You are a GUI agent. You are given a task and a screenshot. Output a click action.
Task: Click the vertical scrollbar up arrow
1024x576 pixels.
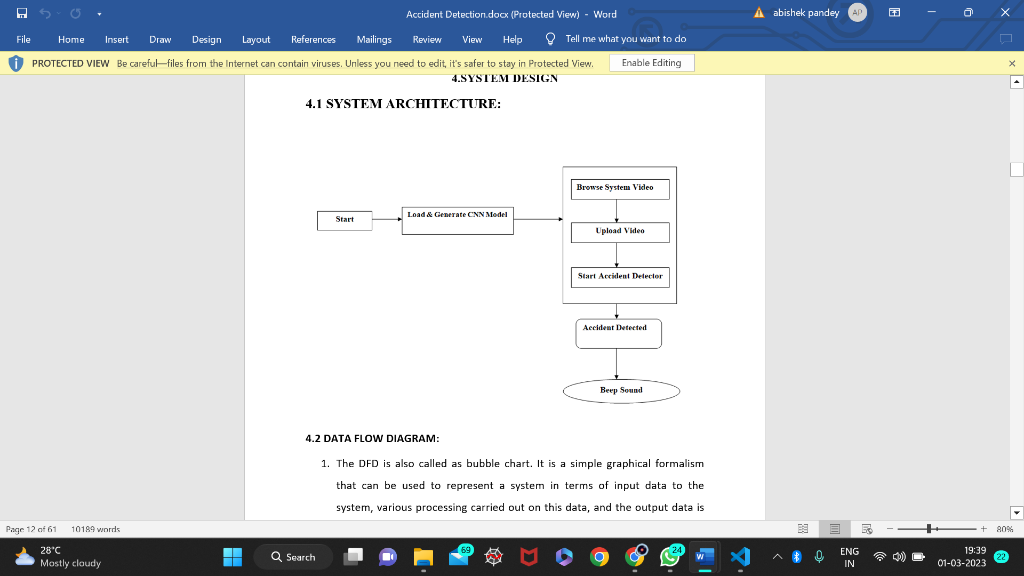(1016, 82)
